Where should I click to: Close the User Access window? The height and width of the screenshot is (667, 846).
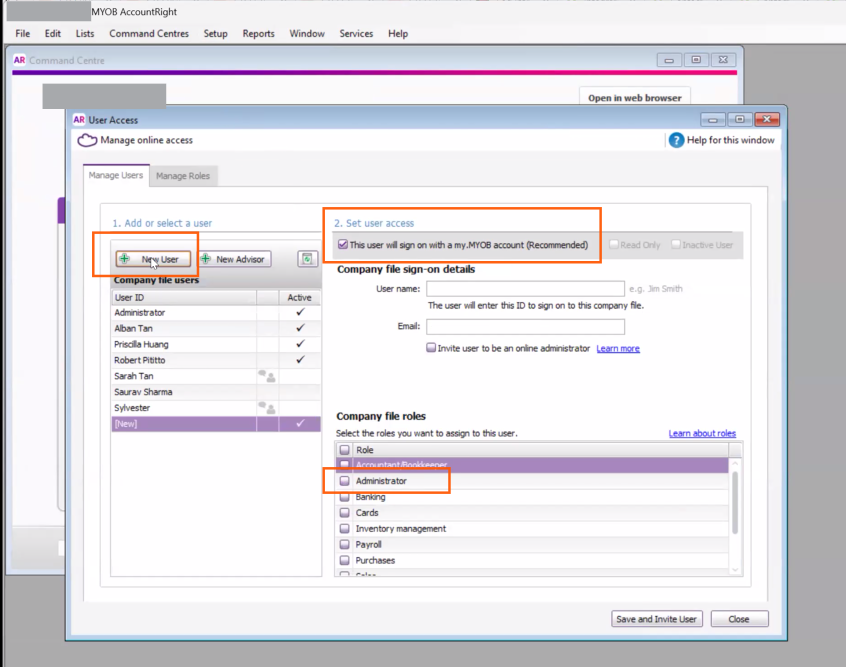tap(767, 119)
